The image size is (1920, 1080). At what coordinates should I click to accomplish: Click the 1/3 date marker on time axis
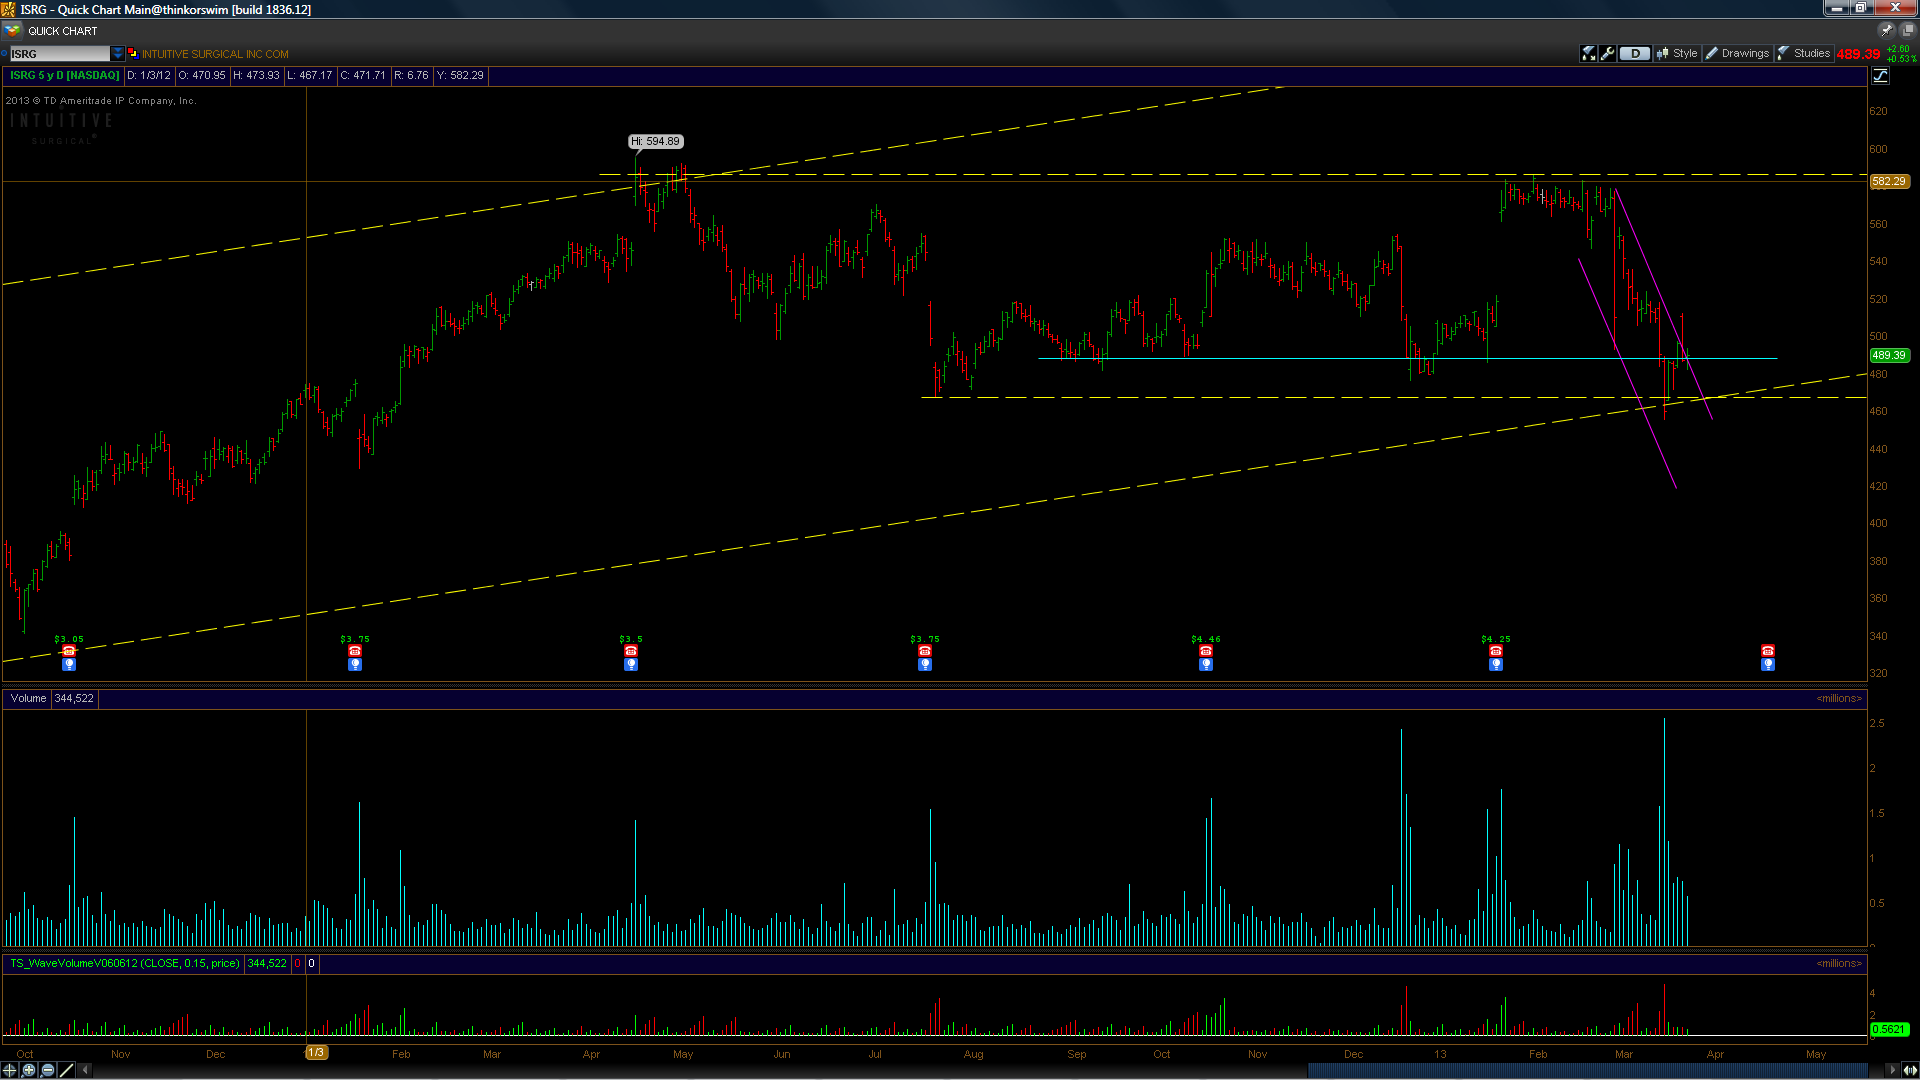pyautogui.click(x=316, y=1052)
